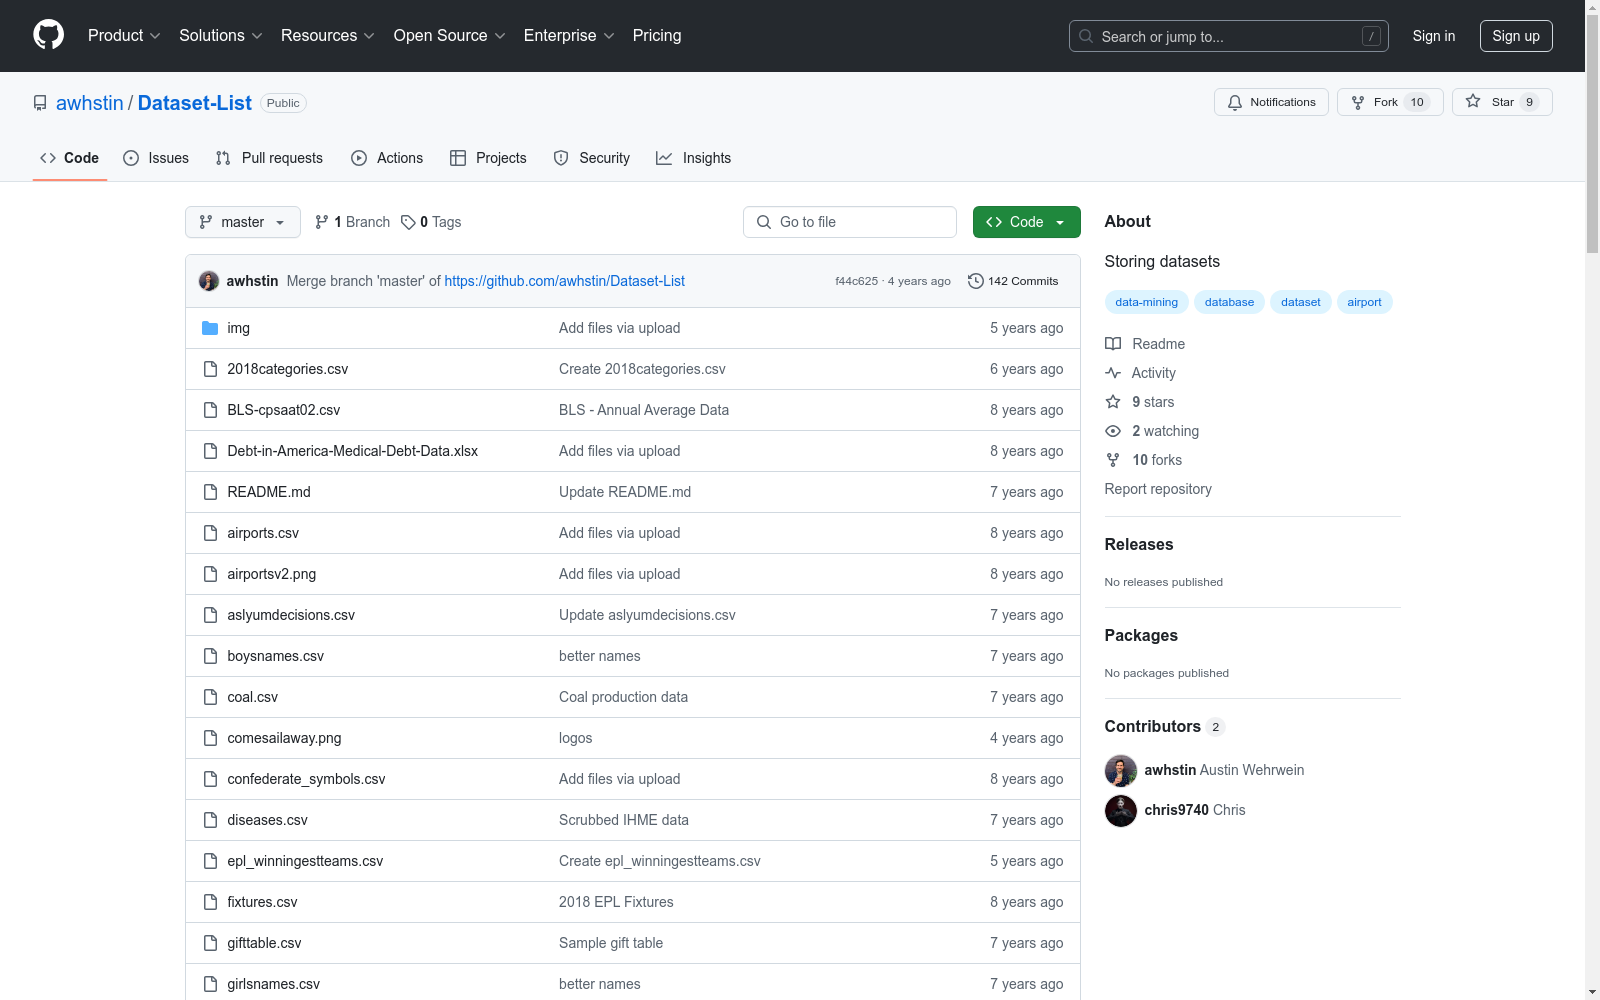Click the Readme book icon

1113,344
